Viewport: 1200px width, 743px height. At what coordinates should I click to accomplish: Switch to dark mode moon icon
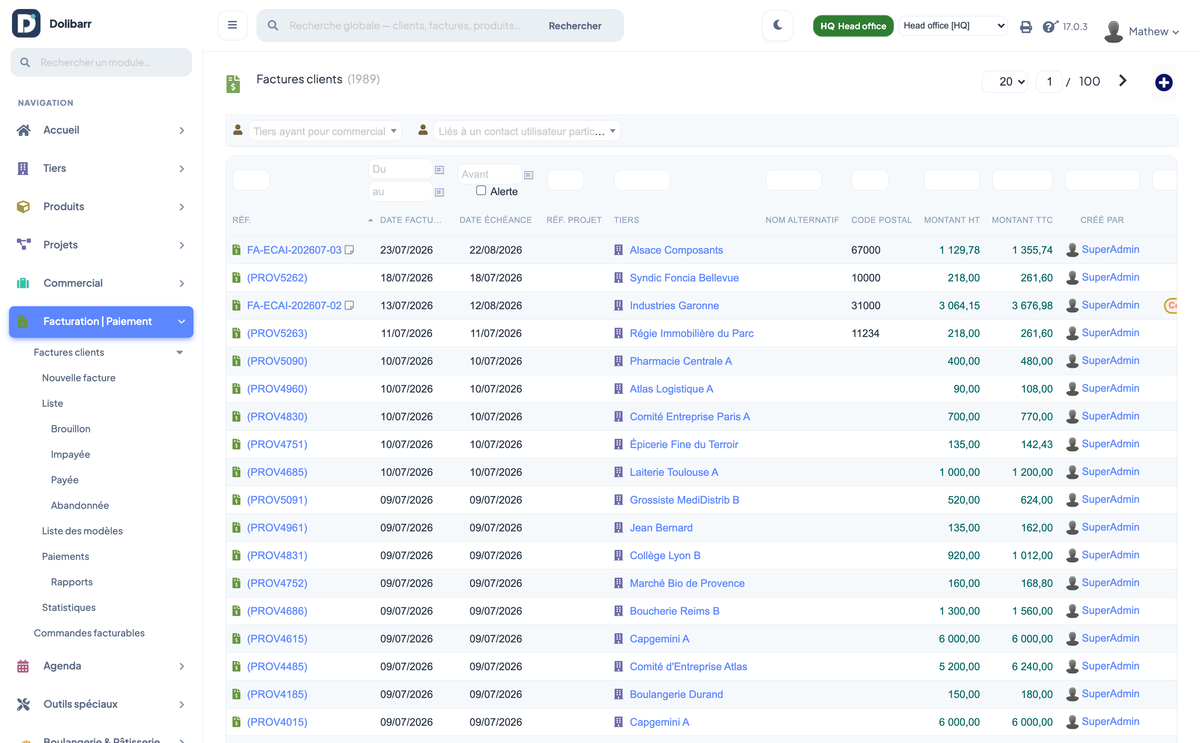pyautogui.click(x=778, y=26)
